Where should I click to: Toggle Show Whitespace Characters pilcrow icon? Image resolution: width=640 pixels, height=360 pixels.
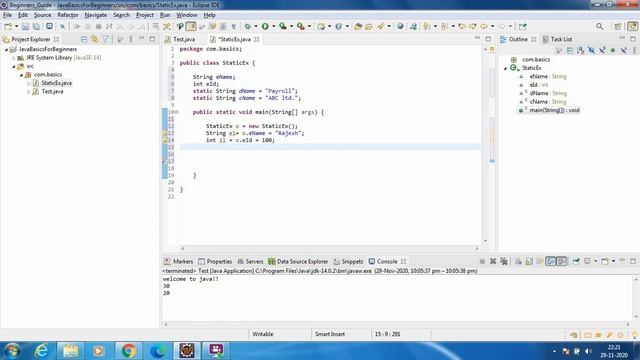(233, 27)
